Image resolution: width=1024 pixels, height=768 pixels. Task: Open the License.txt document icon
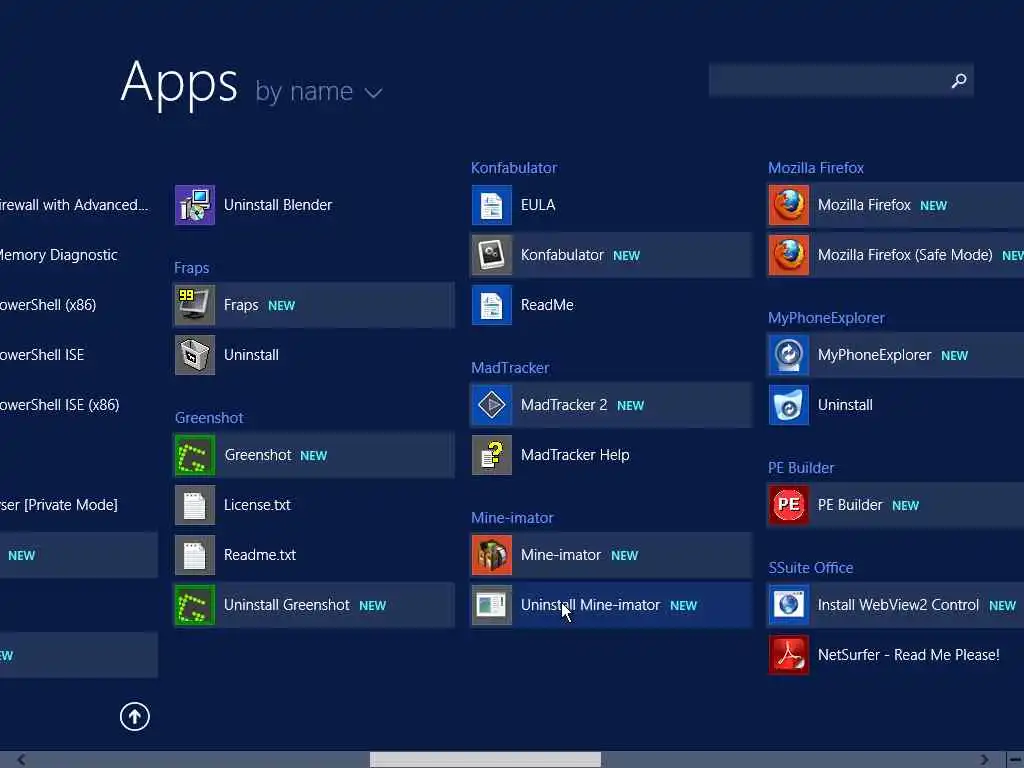(195, 505)
